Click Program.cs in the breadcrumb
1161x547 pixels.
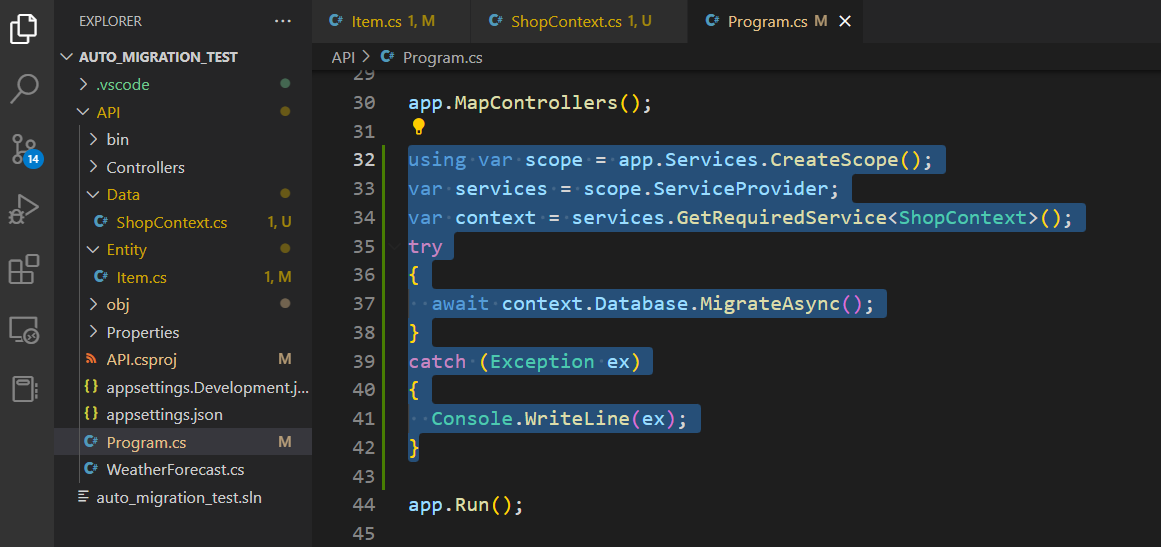[443, 57]
